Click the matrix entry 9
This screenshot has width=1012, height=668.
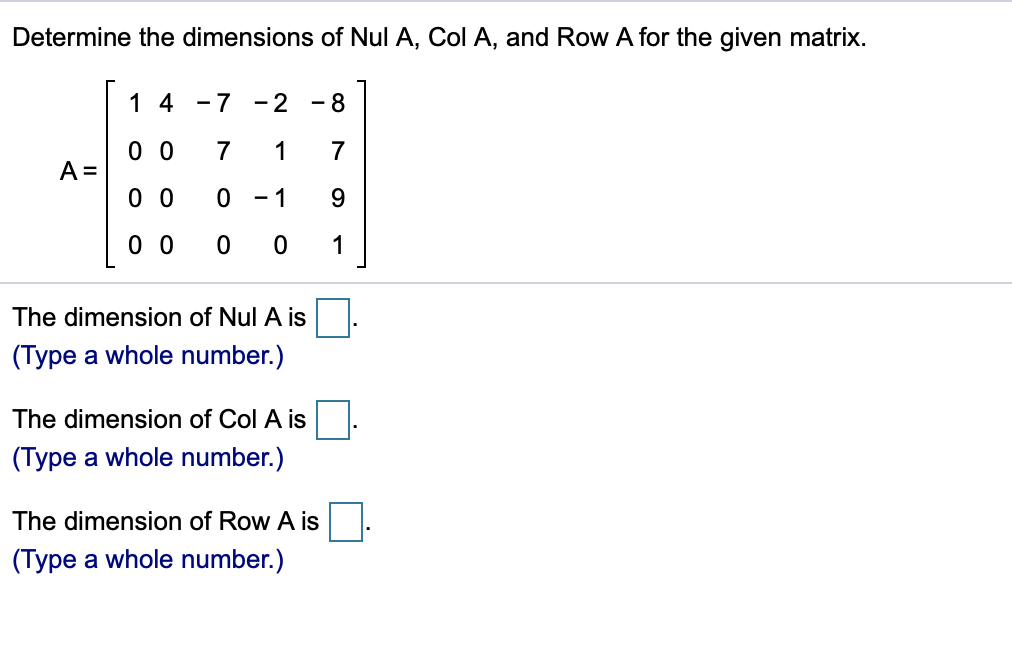[x=338, y=197]
